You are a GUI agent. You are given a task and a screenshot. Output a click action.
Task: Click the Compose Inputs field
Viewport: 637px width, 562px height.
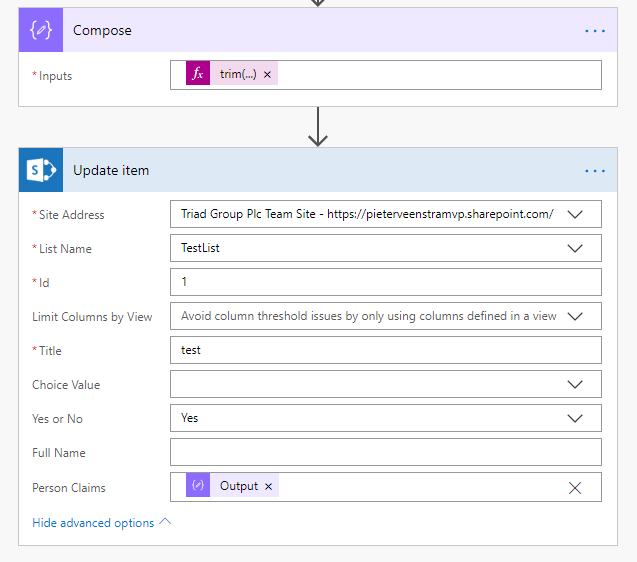click(x=386, y=75)
